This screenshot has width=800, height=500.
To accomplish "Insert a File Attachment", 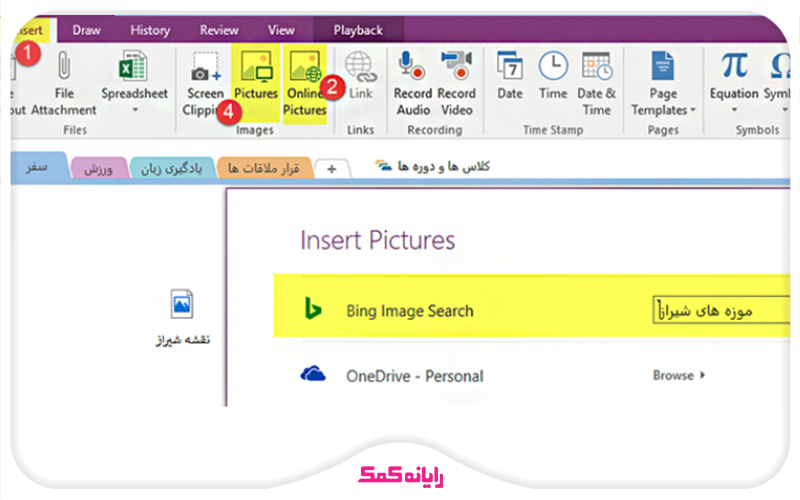I will click(x=64, y=84).
